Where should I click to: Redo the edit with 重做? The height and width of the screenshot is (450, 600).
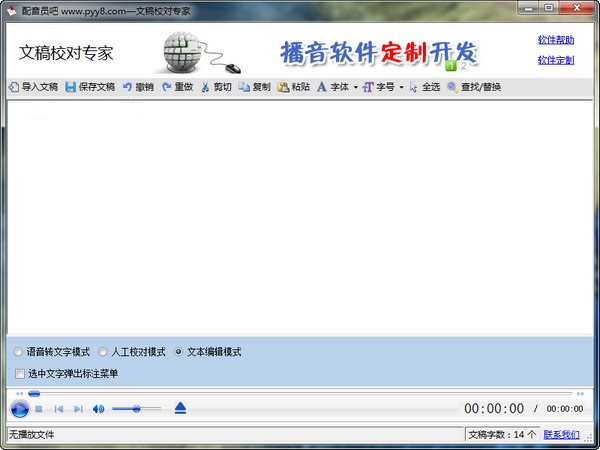178,87
